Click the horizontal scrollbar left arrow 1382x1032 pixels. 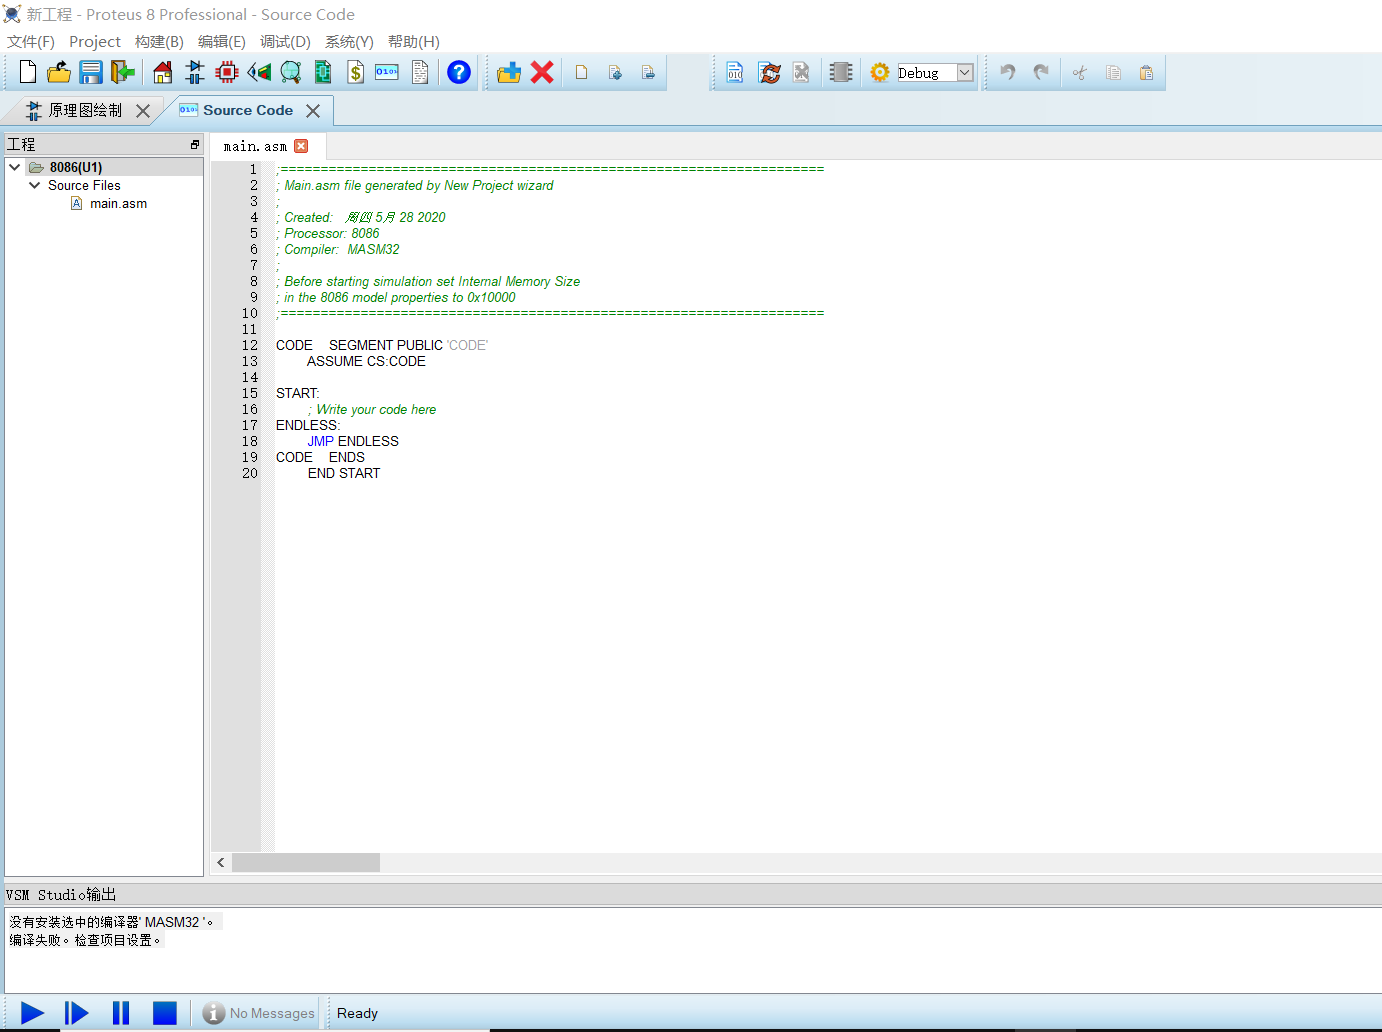tap(221, 862)
